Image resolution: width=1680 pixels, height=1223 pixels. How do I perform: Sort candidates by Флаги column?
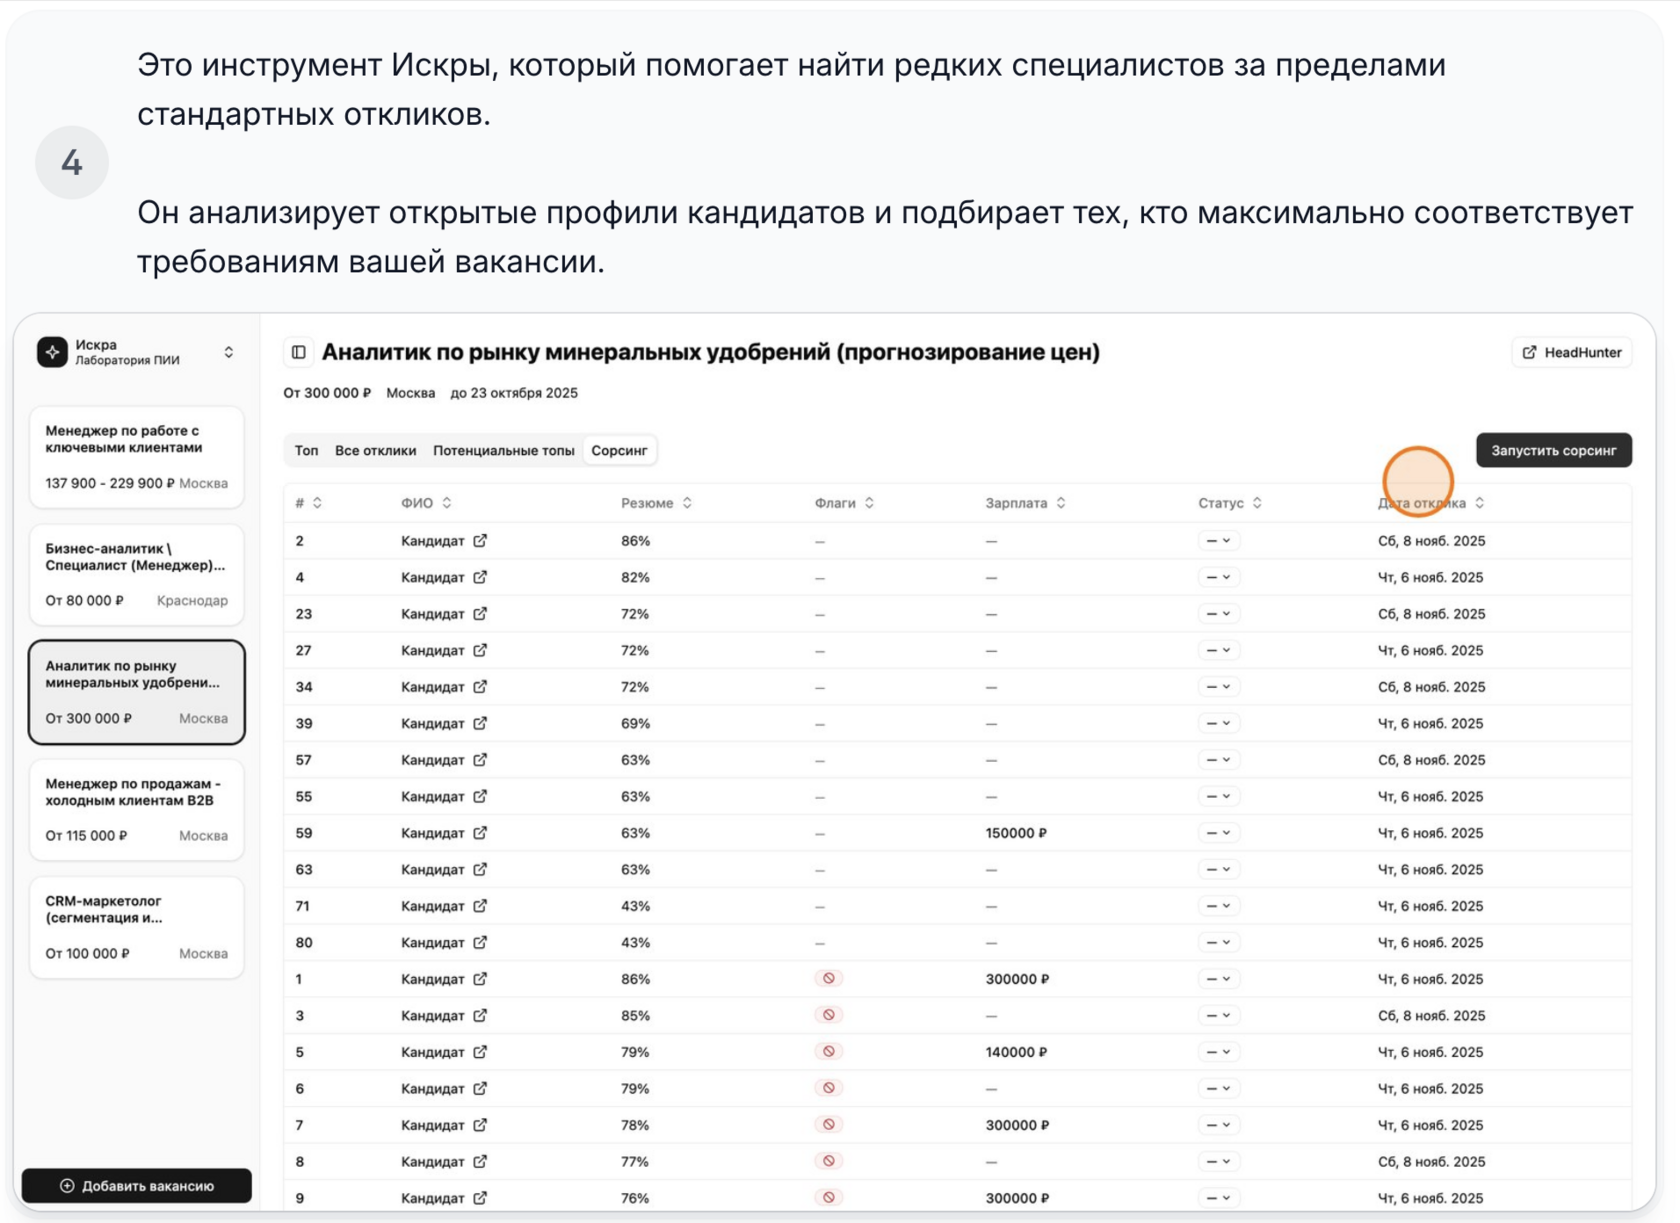point(844,503)
